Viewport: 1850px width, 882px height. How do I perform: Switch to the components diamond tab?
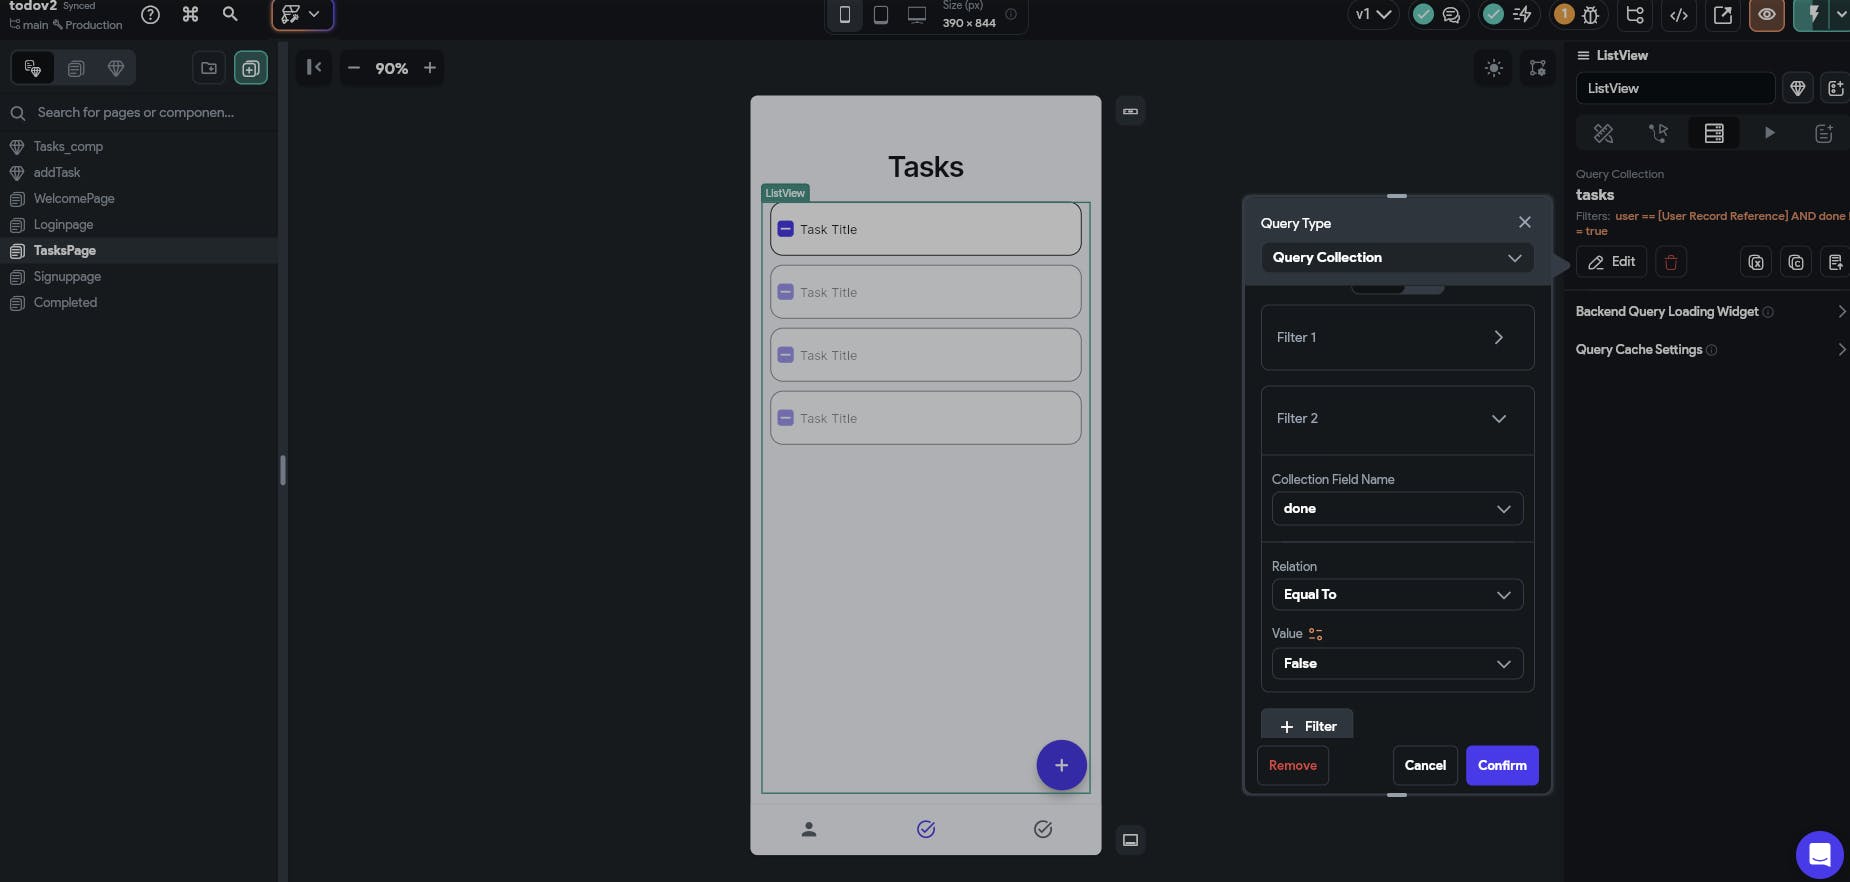[x=116, y=68]
